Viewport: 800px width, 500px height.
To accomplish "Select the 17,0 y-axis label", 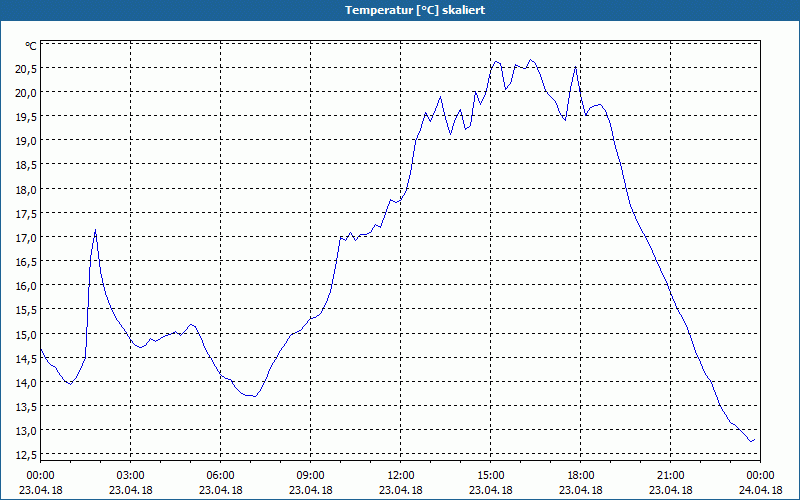I will tap(26, 239).
